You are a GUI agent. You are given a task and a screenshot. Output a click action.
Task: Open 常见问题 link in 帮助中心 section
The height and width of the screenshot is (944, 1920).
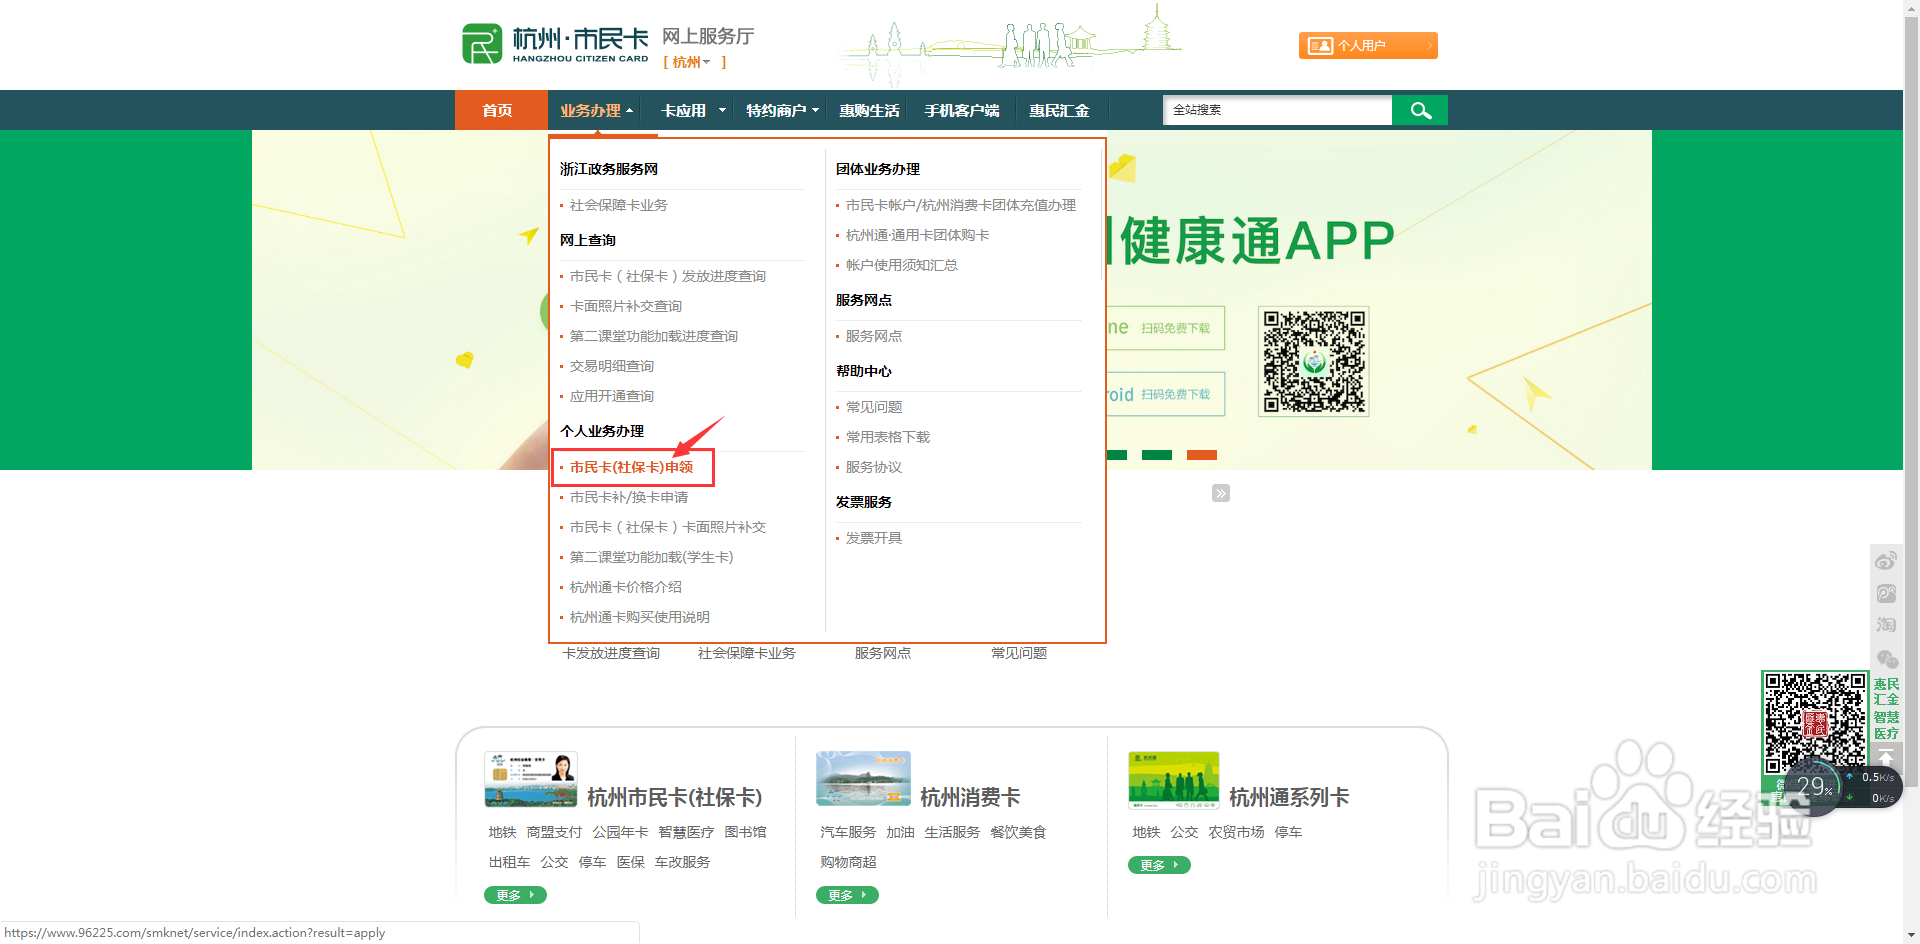click(874, 407)
